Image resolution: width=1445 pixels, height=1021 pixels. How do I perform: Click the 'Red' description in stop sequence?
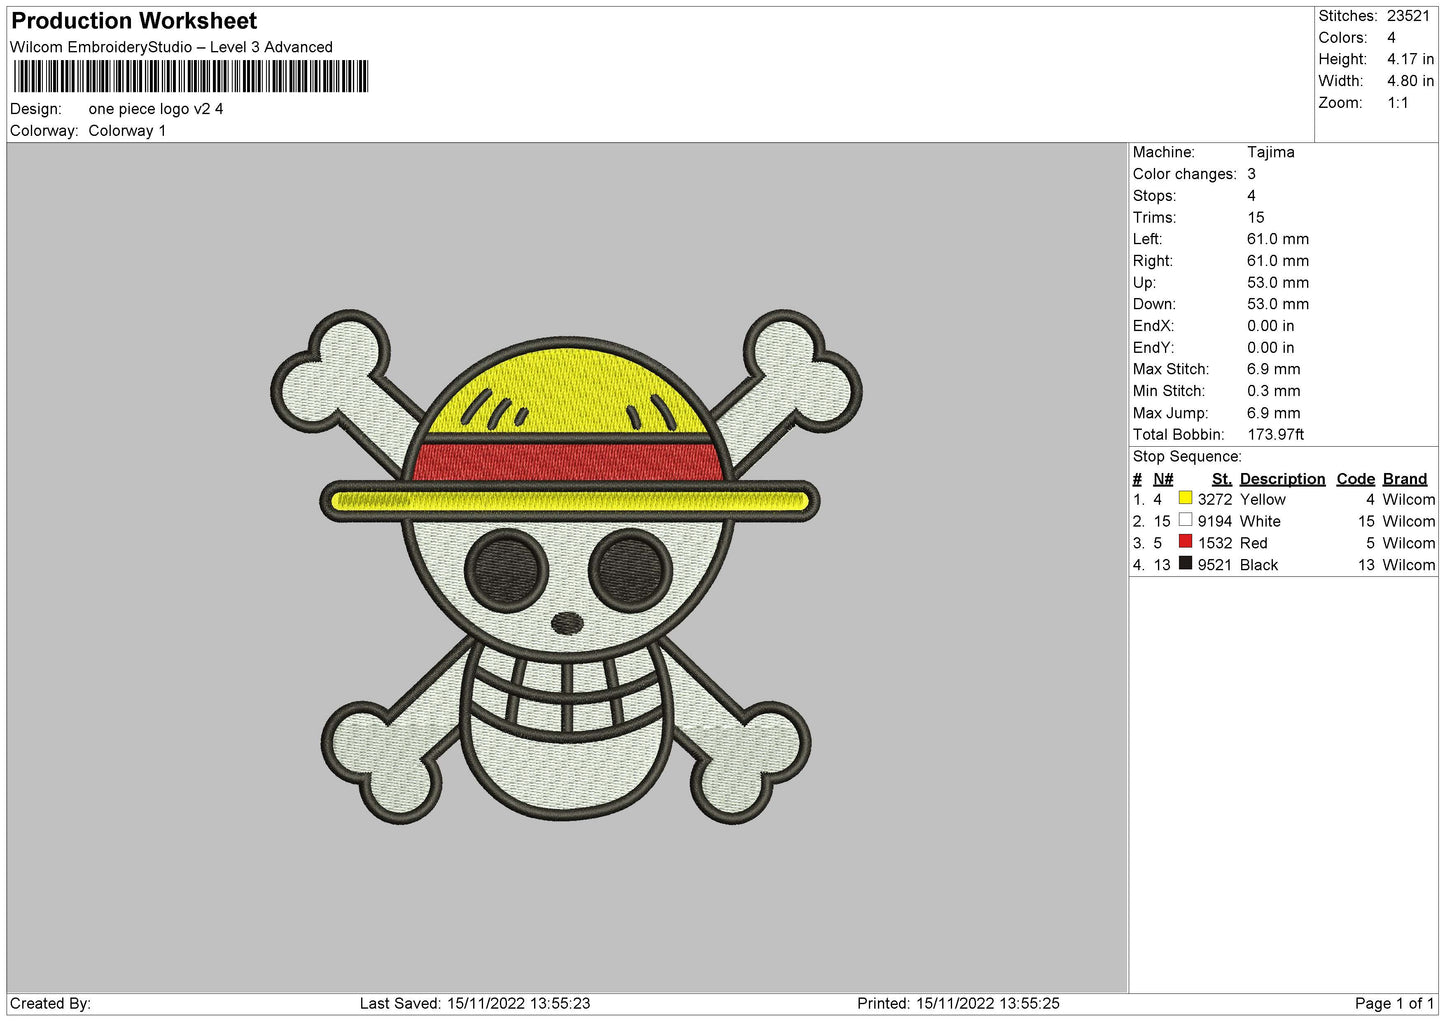[x=1254, y=544]
